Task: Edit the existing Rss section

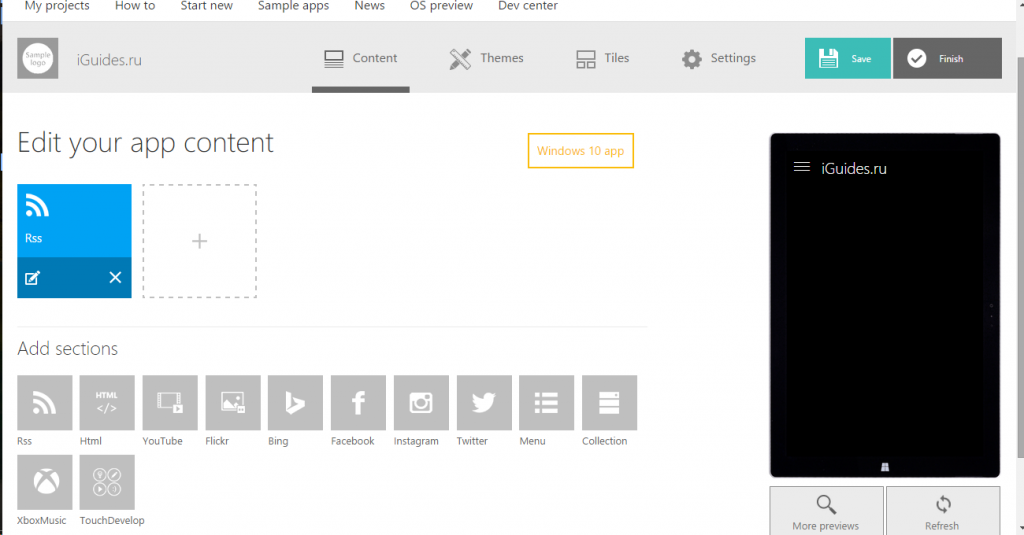Action: [x=32, y=278]
